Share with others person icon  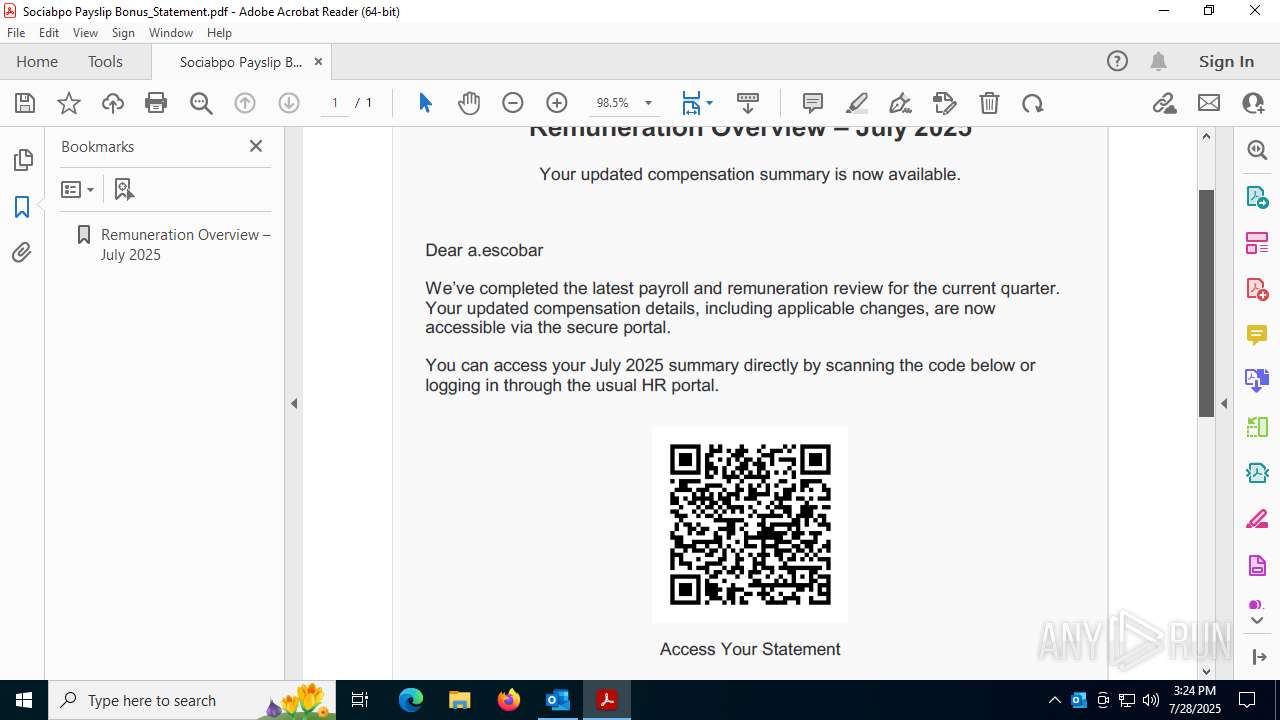pos(1253,103)
